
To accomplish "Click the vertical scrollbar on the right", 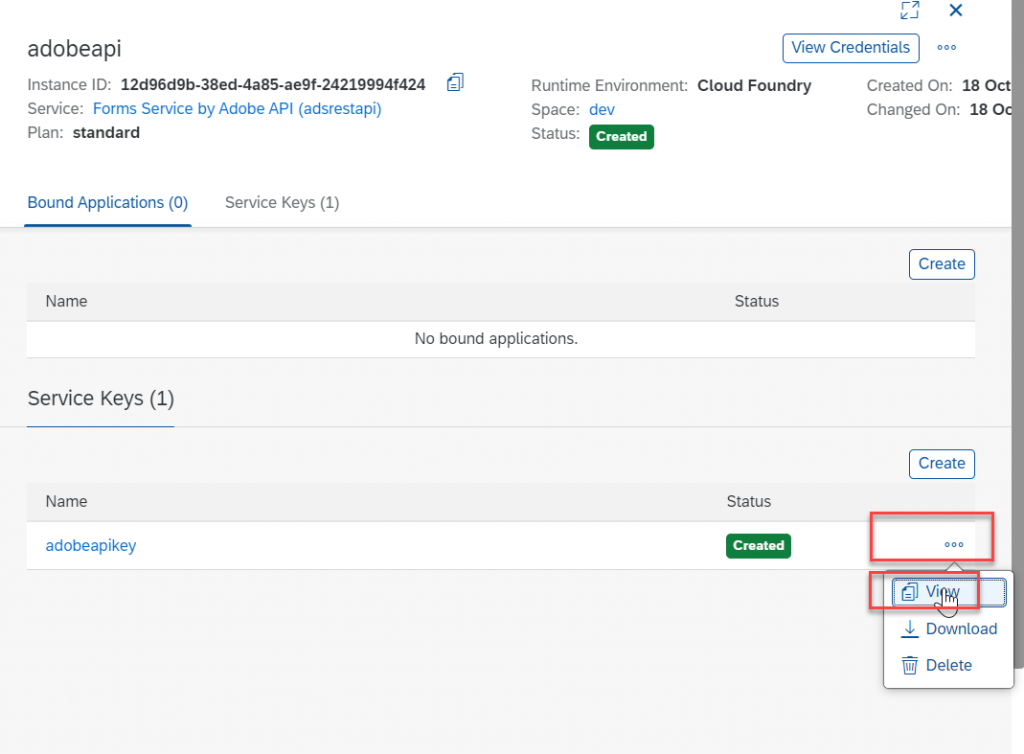I will (x=1017, y=333).
